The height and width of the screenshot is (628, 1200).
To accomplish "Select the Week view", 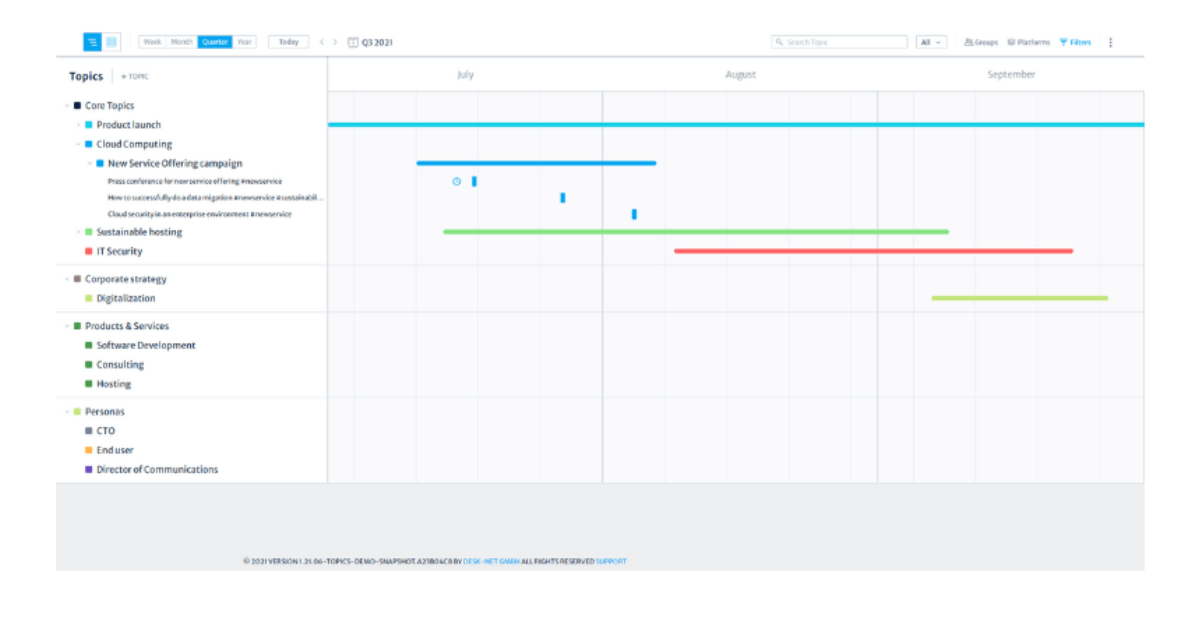I will coord(152,42).
